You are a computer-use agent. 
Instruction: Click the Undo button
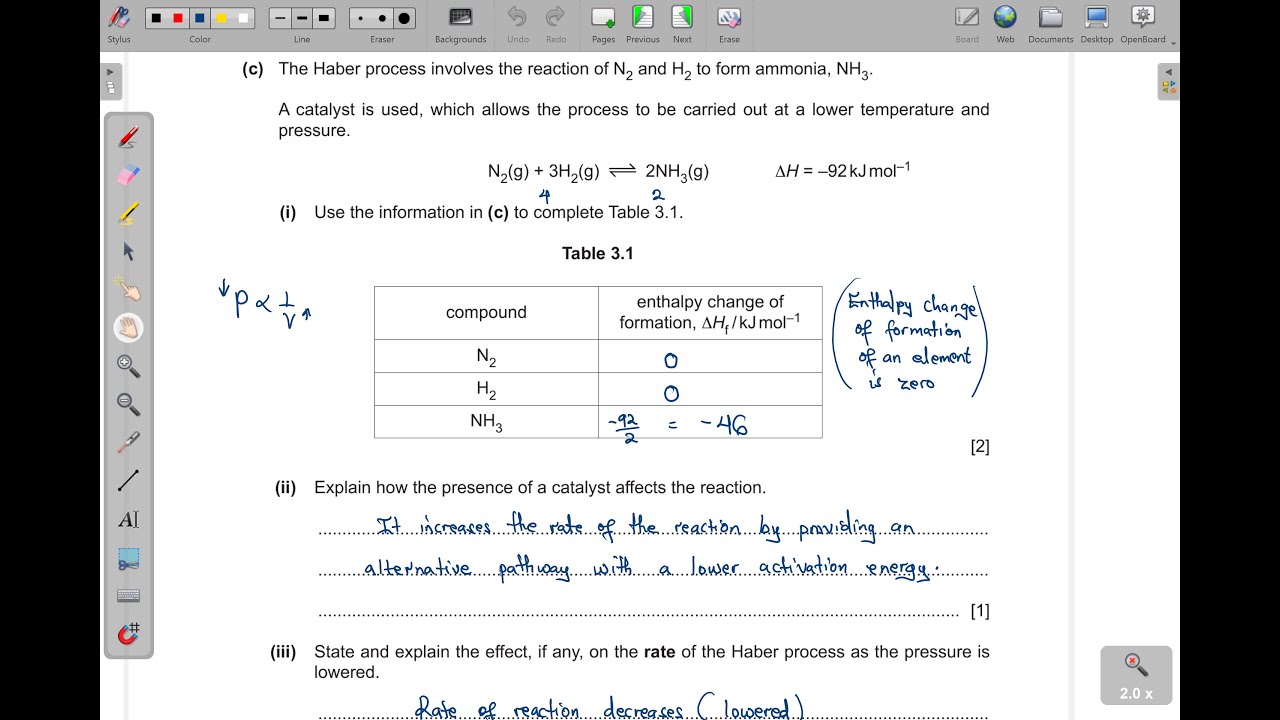(517, 24)
